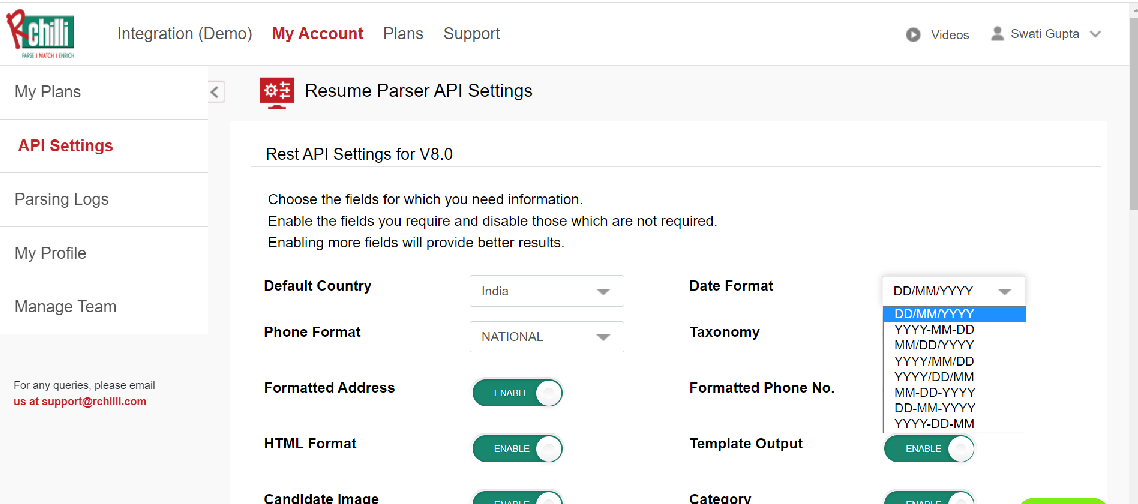Click the Resume Parser API Settings icon
The height and width of the screenshot is (504, 1138).
click(x=276, y=92)
